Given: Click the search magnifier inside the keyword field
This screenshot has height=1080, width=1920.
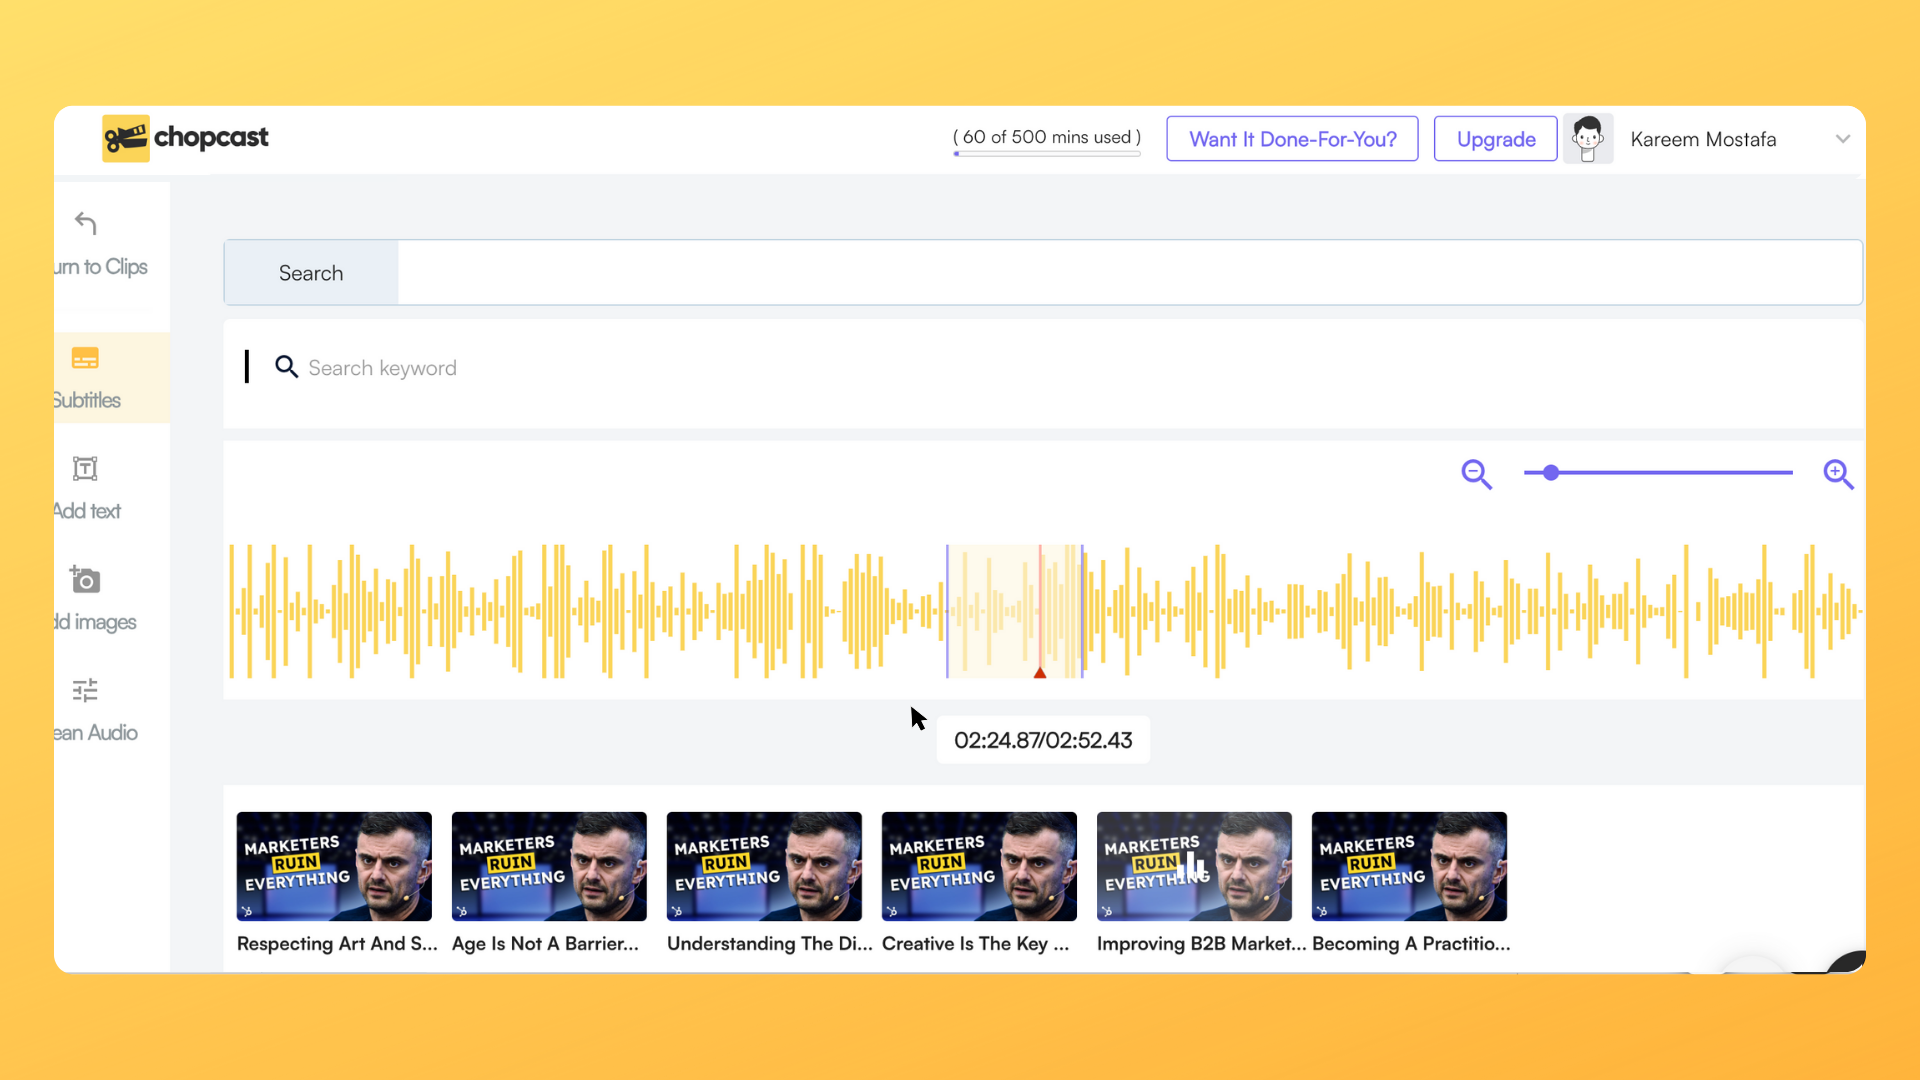Looking at the screenshot, I should pos(287,367).
